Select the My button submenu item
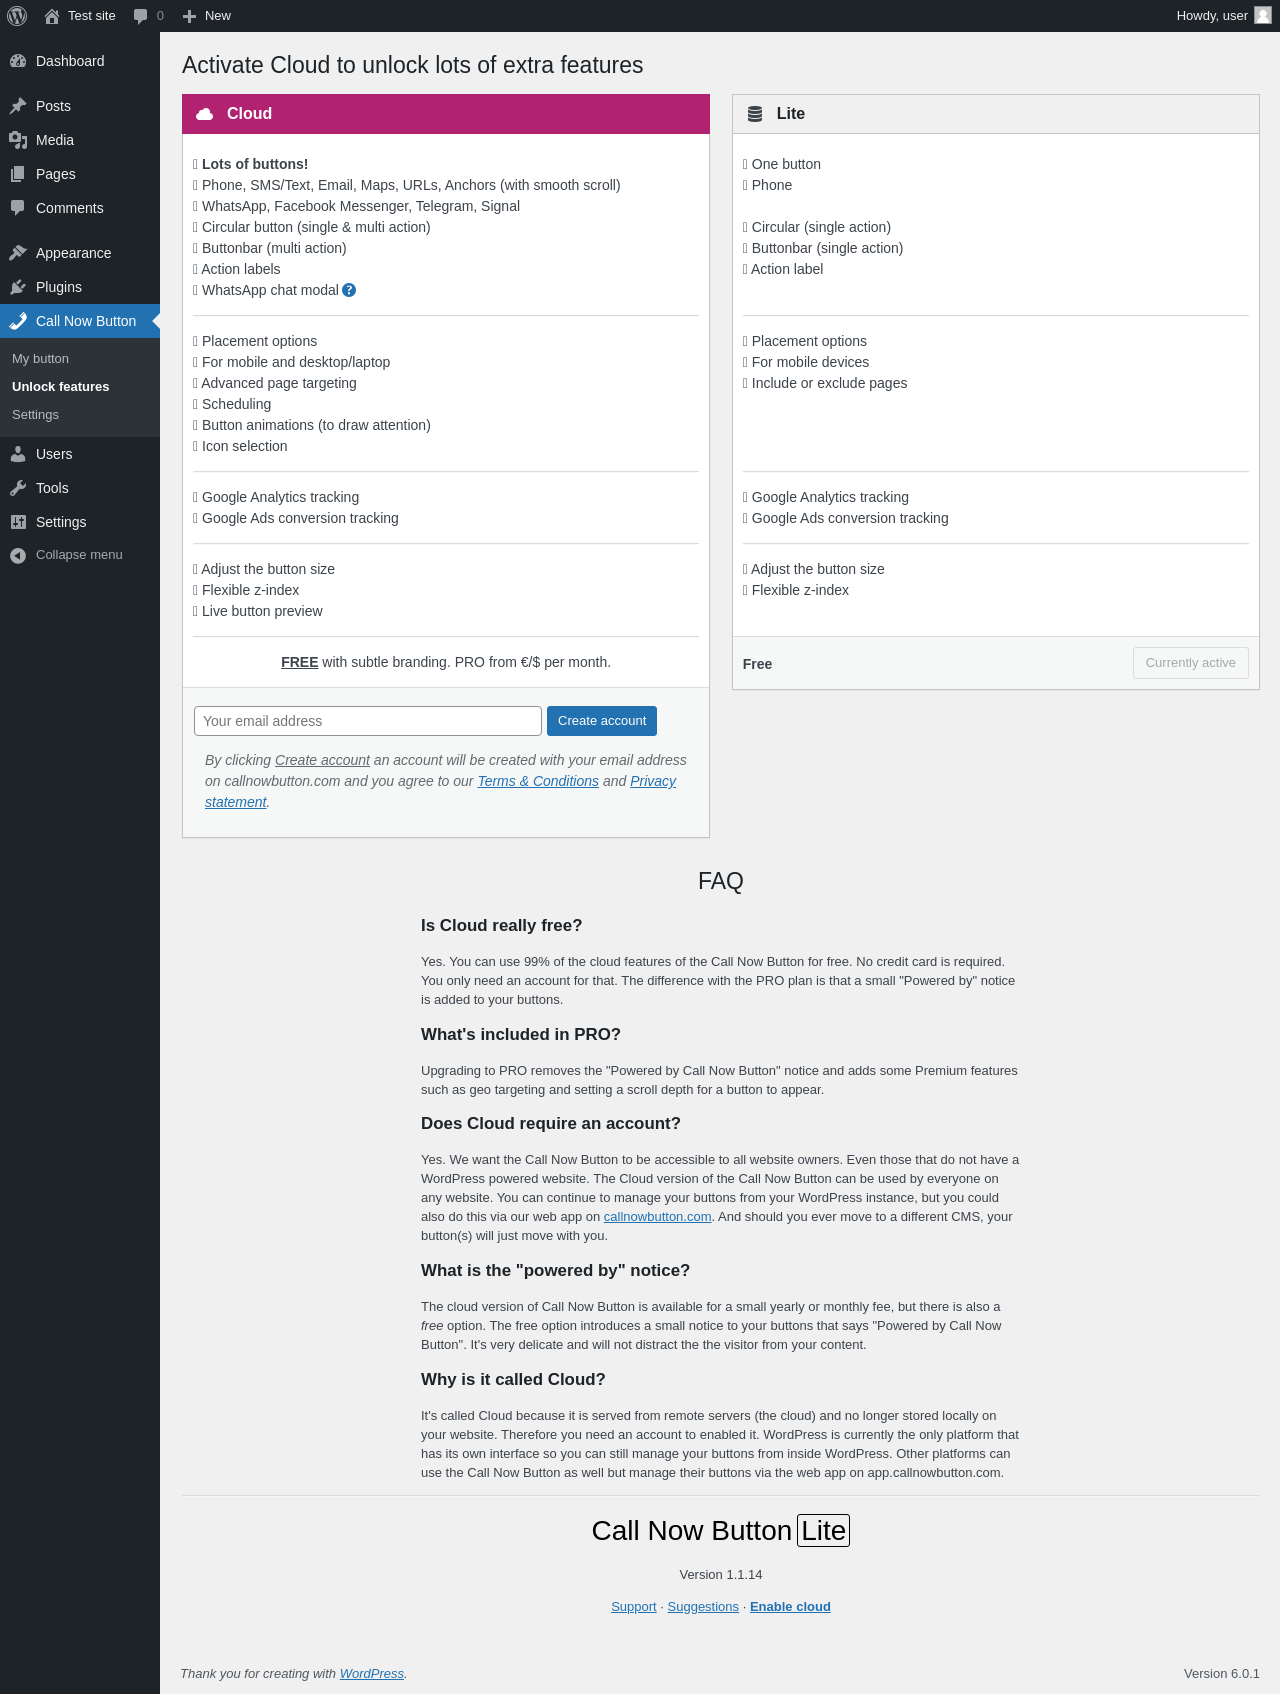The image size is (1280, 1694). tap(40, 359)
